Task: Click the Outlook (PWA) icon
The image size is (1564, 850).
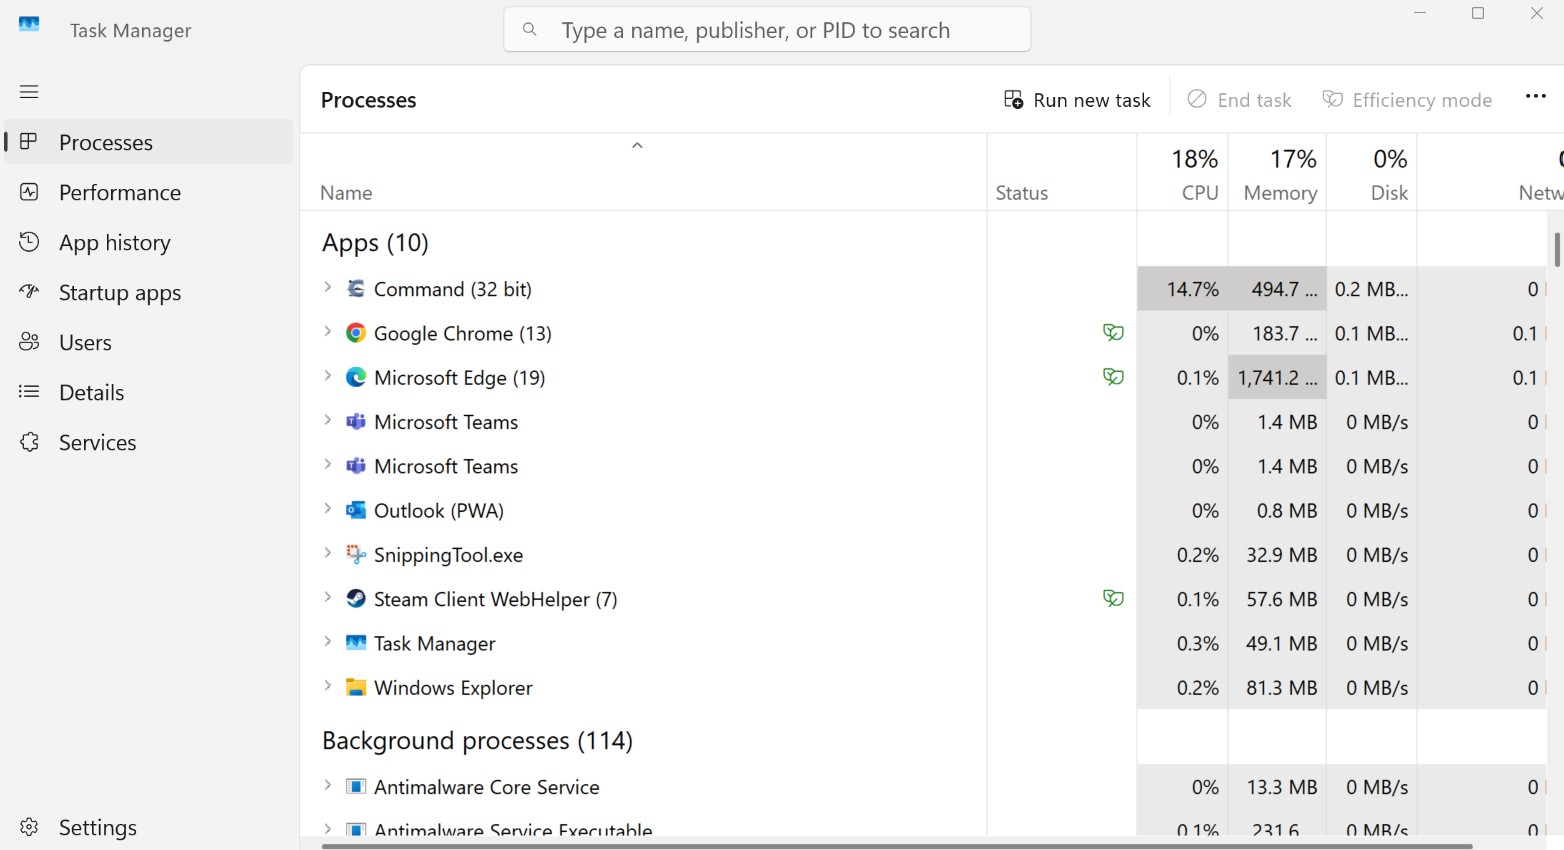Action: 355,510
